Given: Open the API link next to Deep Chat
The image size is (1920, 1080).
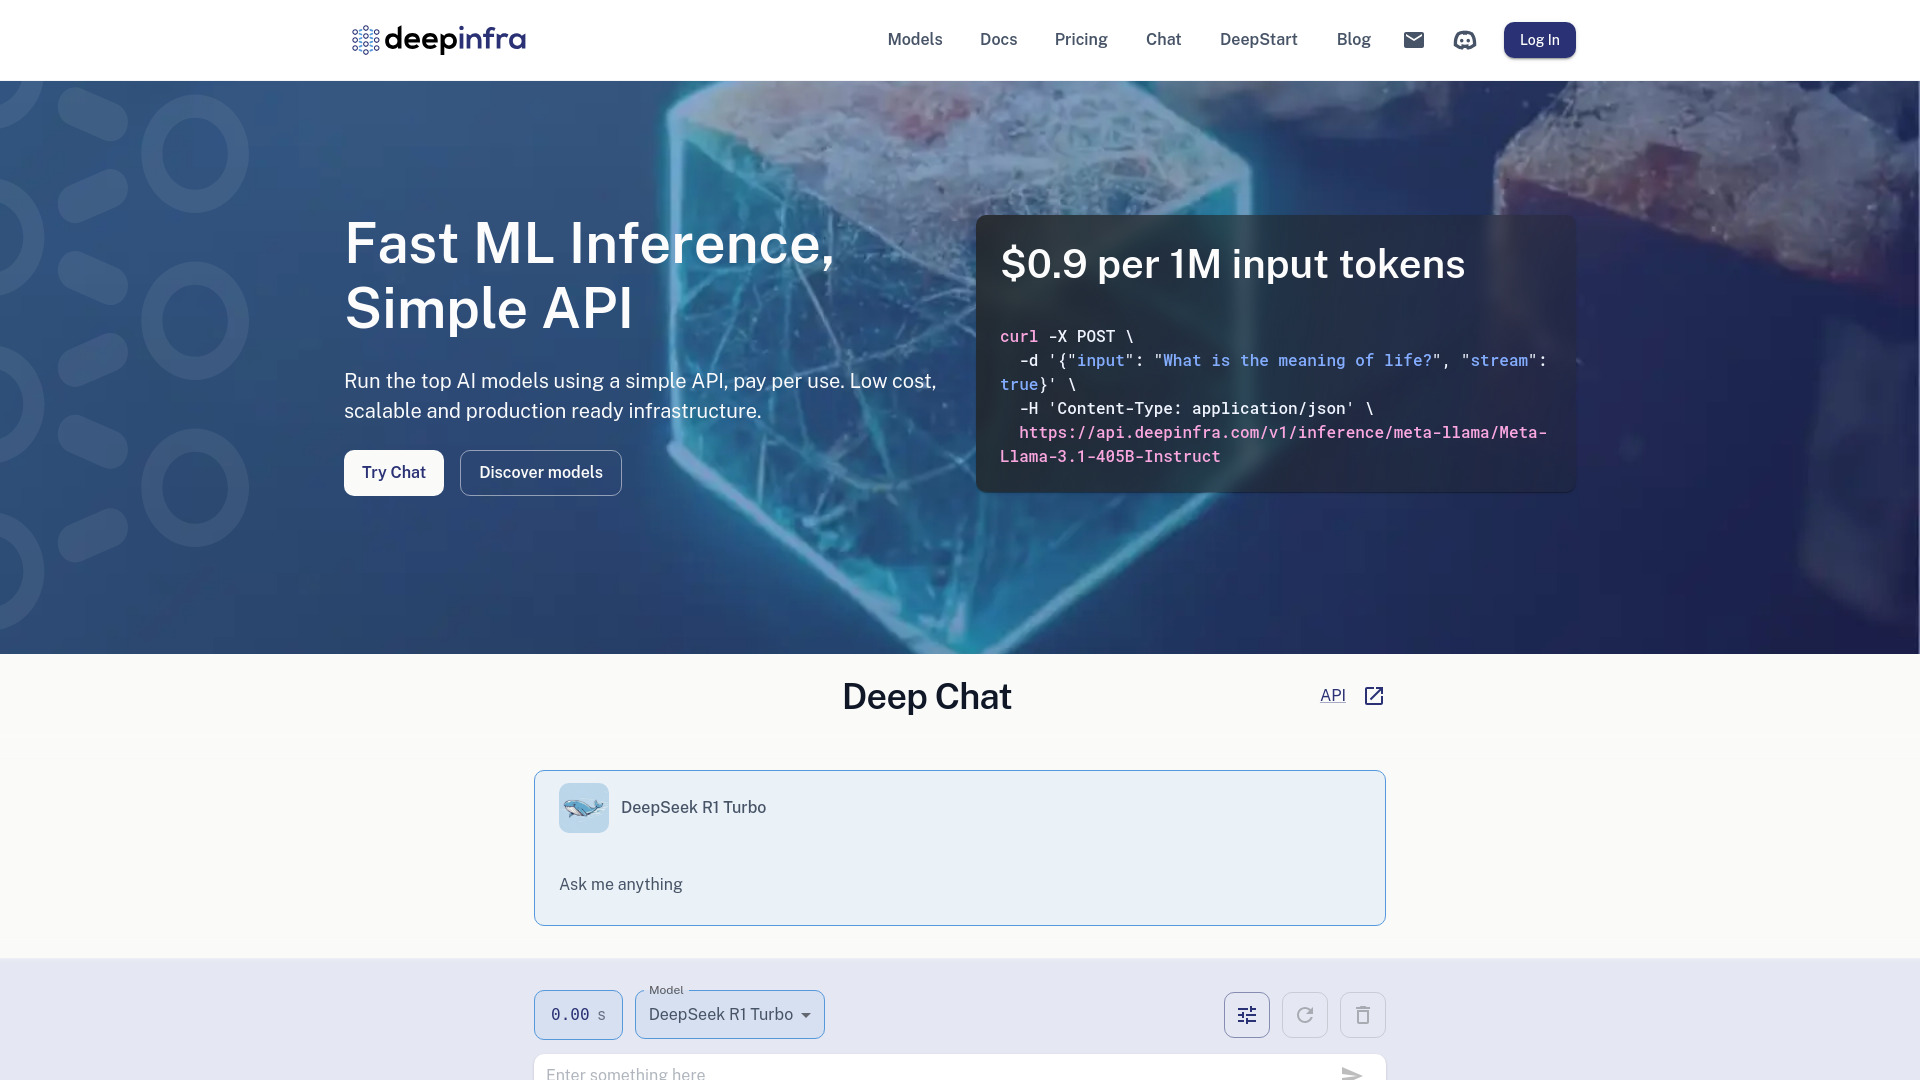Looking at the screenshot, I should 1332,695.
